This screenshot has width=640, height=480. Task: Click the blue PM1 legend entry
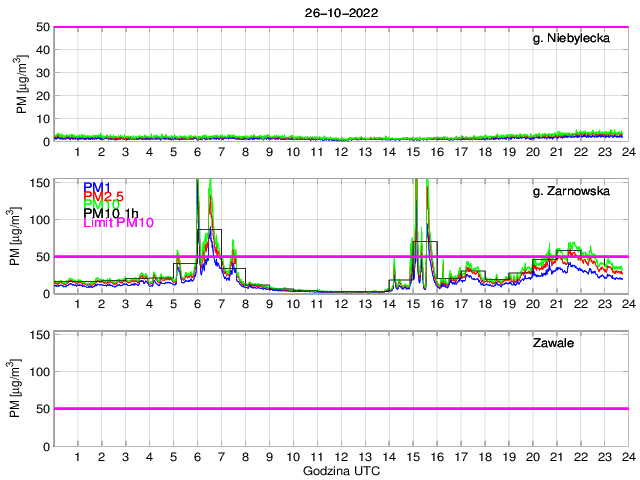(x=97, y=187)
